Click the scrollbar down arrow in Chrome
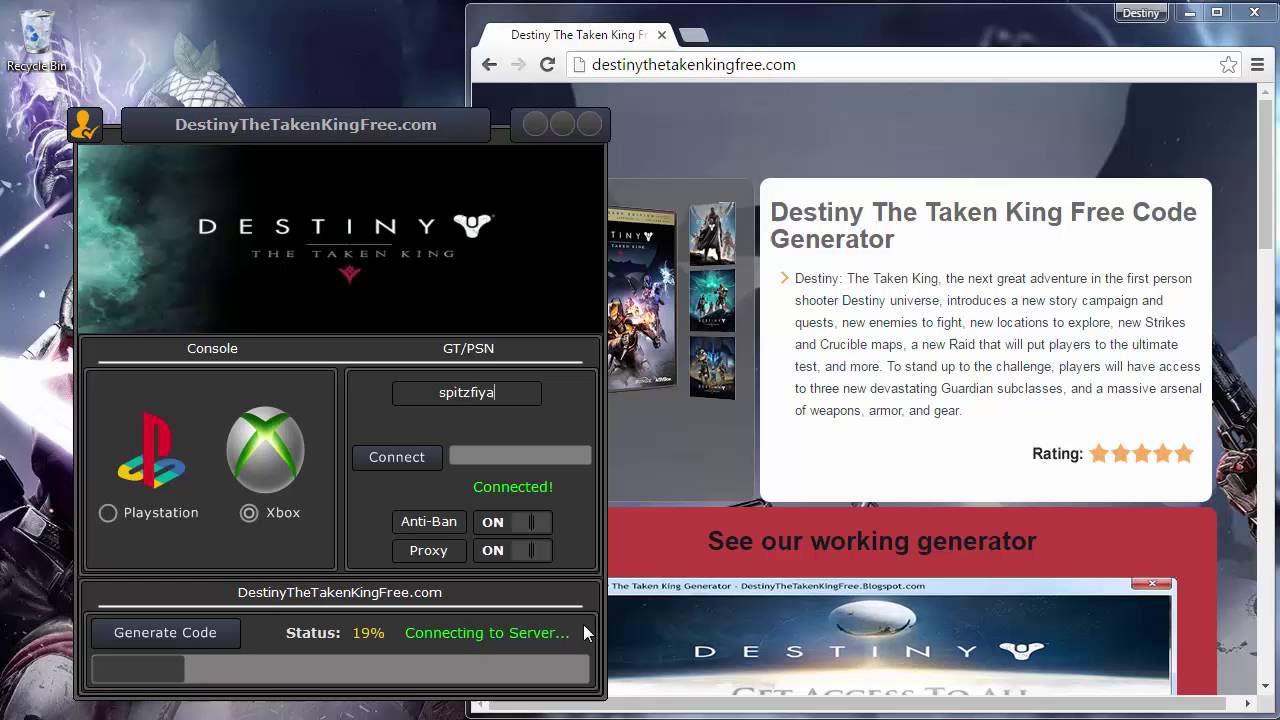Screen dimensions: 1280x720 coord(1266,688)
